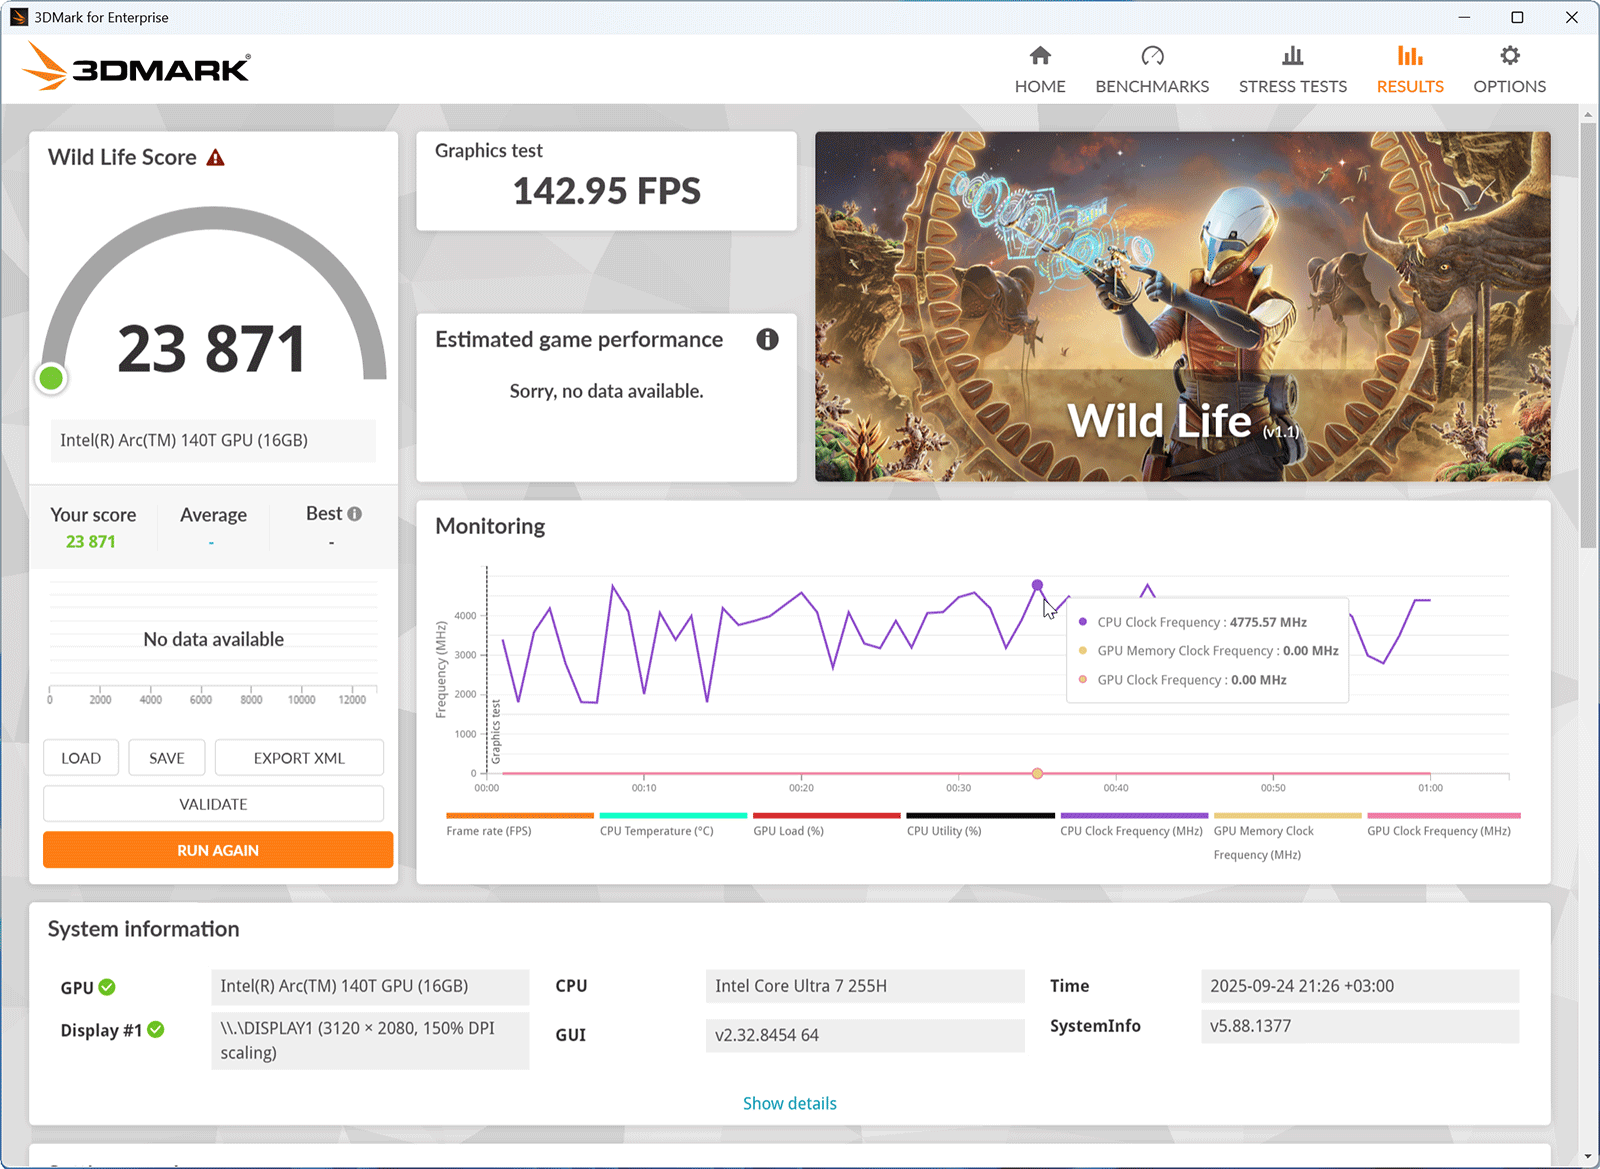Image resolution: width=1600 pixels, height=1169 pixels.
Task: Click the green check icon next to GPU
Action: pos(107,987)
